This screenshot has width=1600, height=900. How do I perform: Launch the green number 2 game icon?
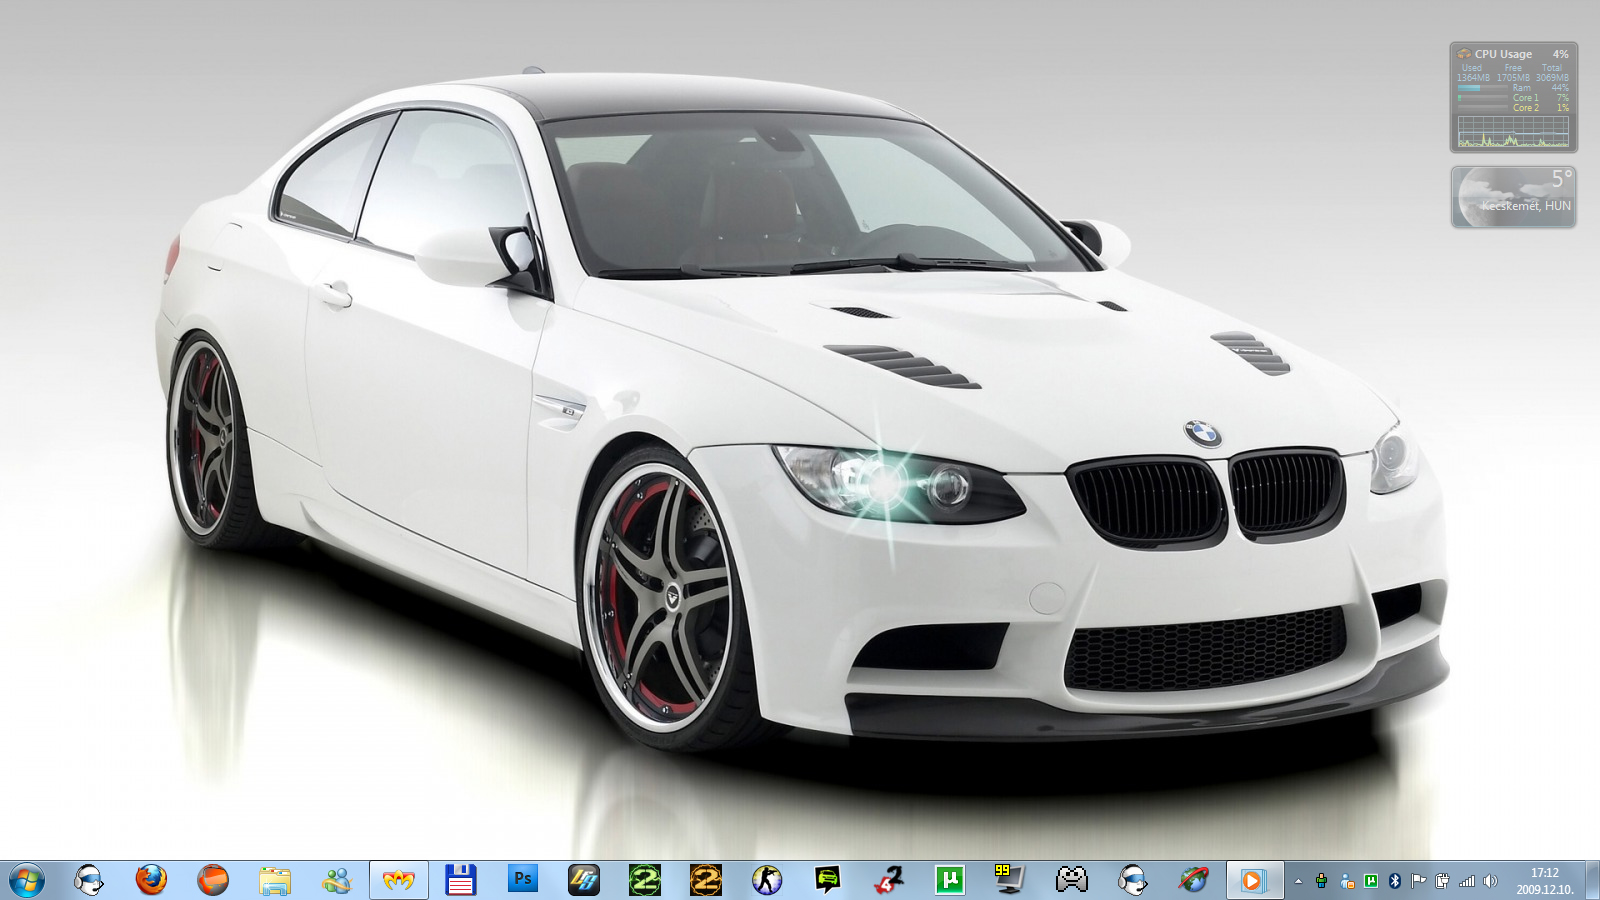(645, 880)
